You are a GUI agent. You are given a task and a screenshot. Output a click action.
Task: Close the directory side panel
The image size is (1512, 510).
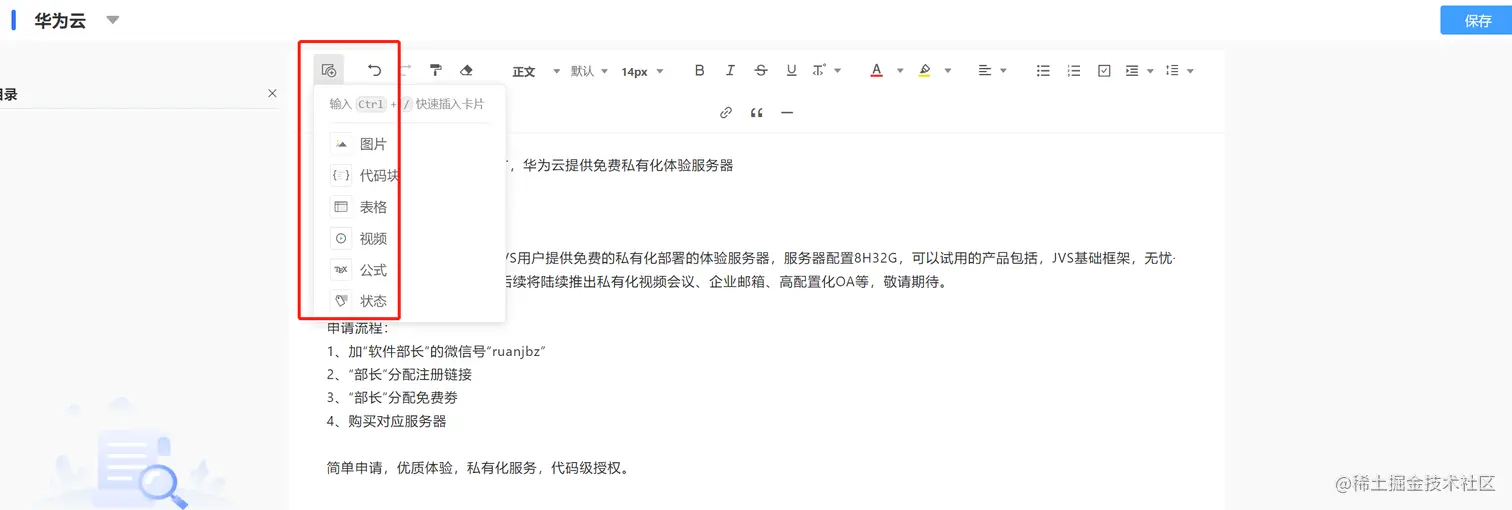[272, 93]
